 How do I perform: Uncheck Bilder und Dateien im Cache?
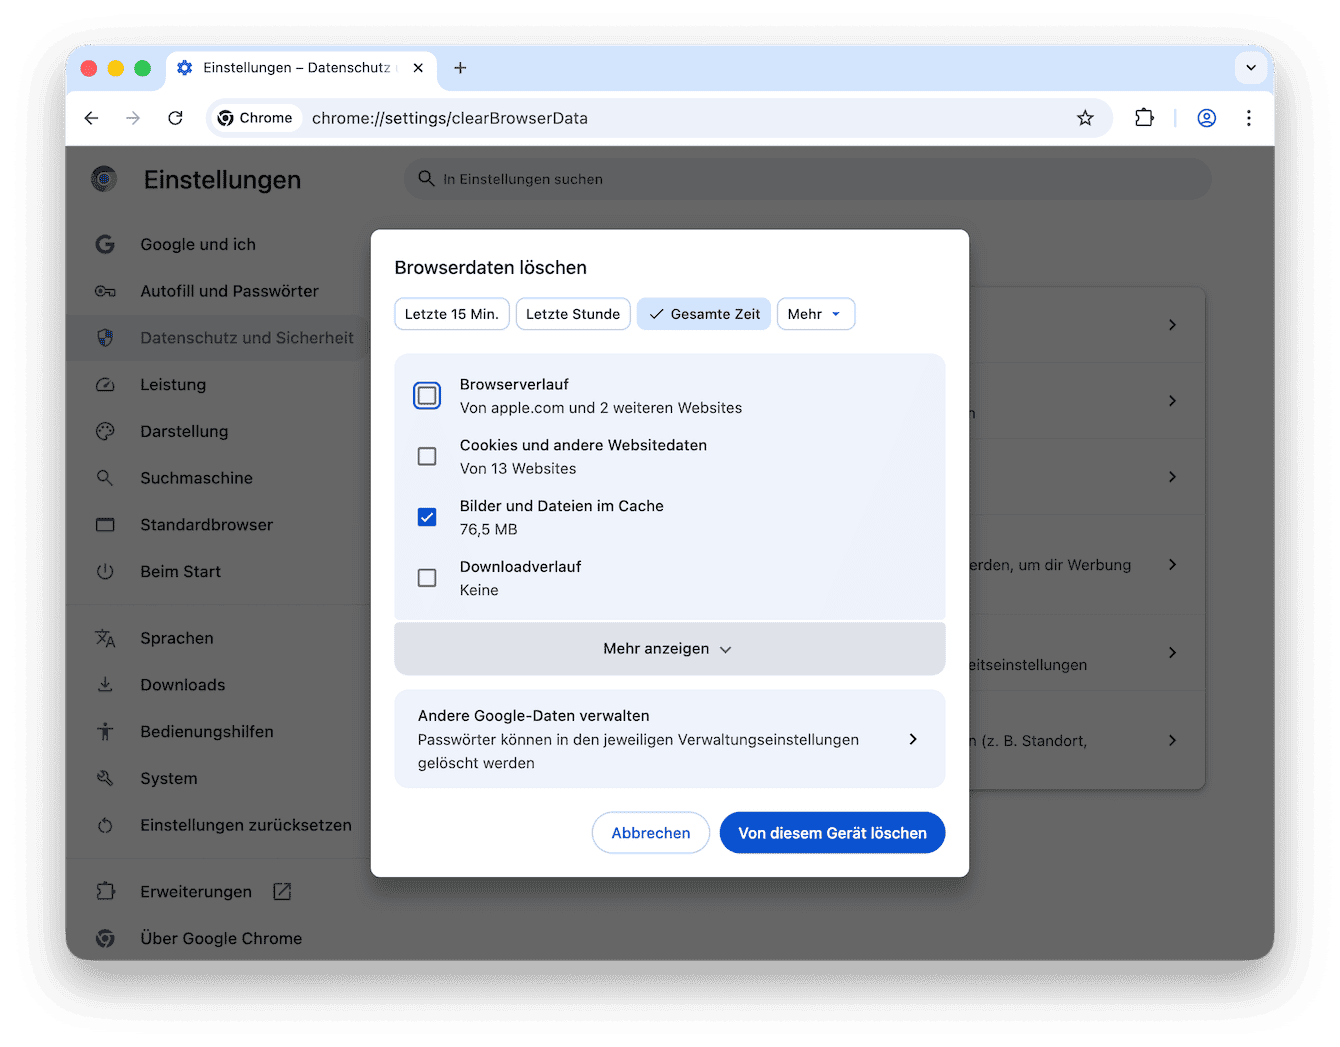pyautogui.click(x=427, y=517)
